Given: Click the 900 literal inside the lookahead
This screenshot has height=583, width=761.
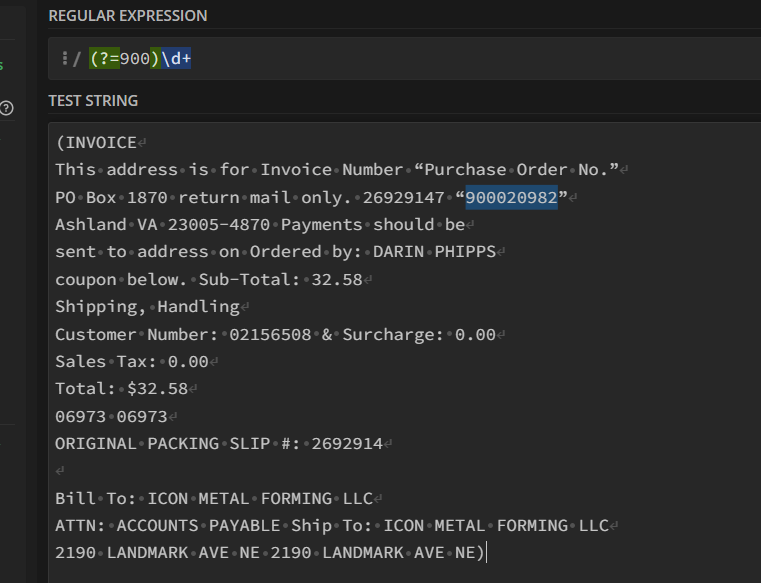Looking at the screenshot, I should click(135, 59).
